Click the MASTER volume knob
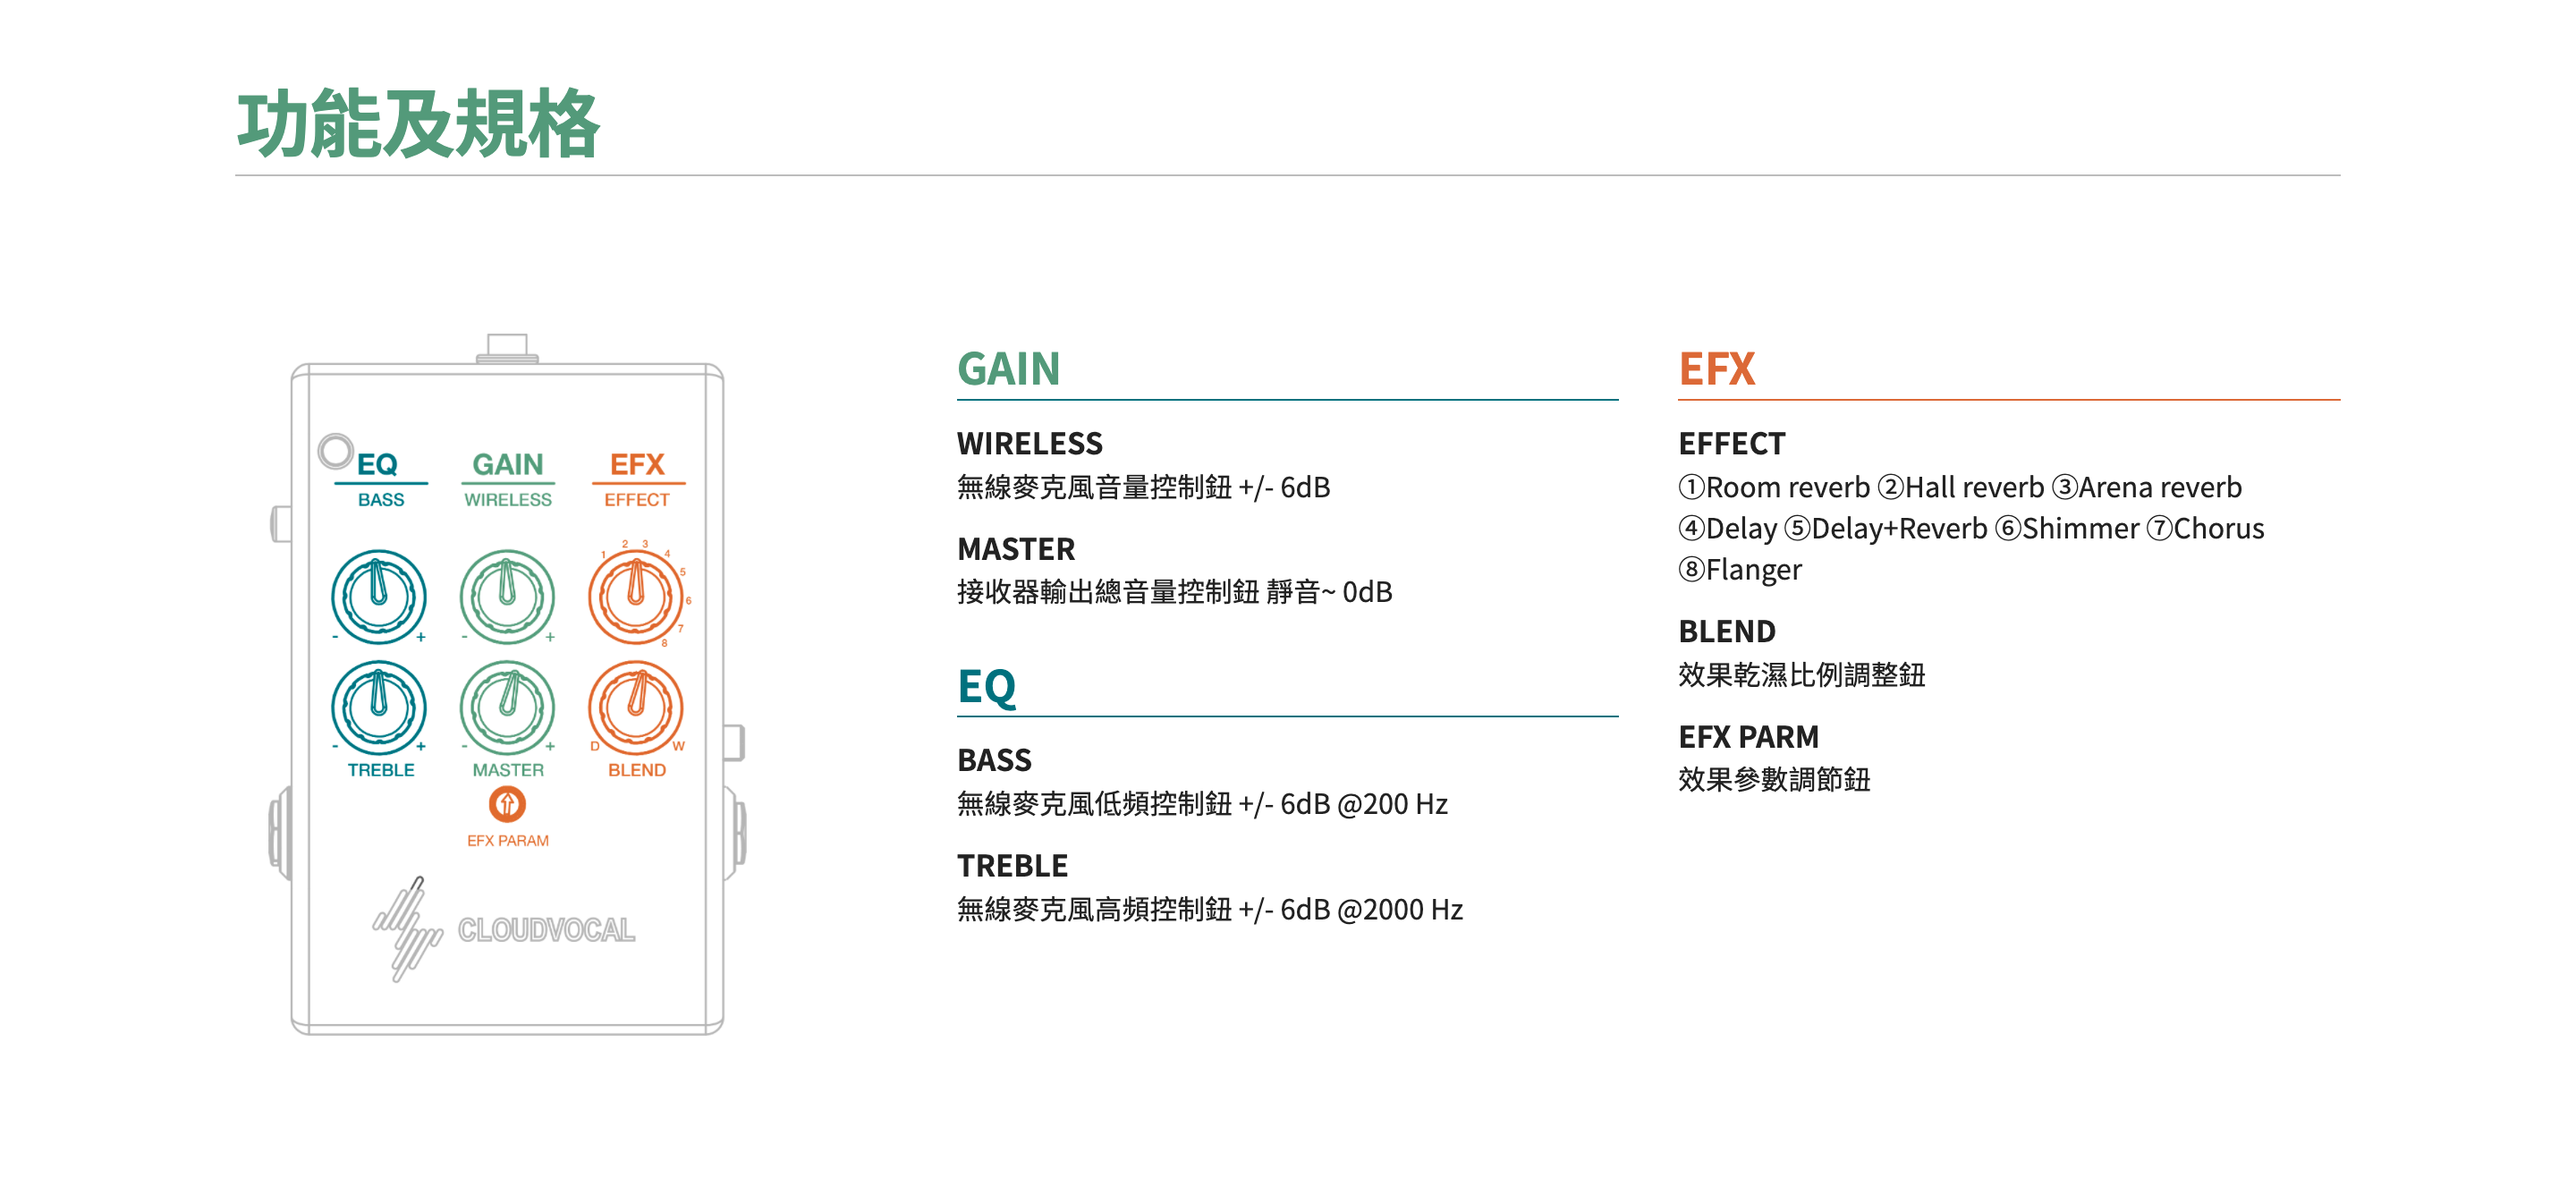The height and width of the screenshot is (1195, 2576). coord(507,707)
